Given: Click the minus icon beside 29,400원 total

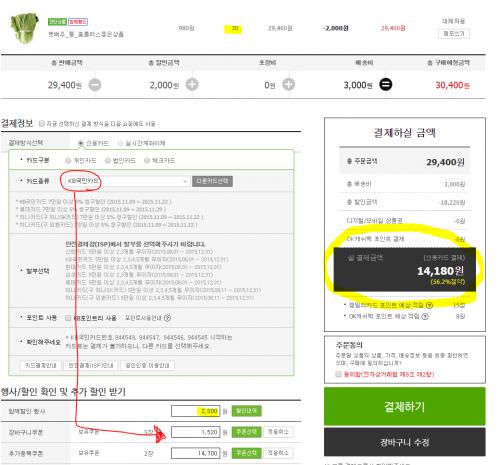Looking at the screenshot, I should click(x=95, y=85).
